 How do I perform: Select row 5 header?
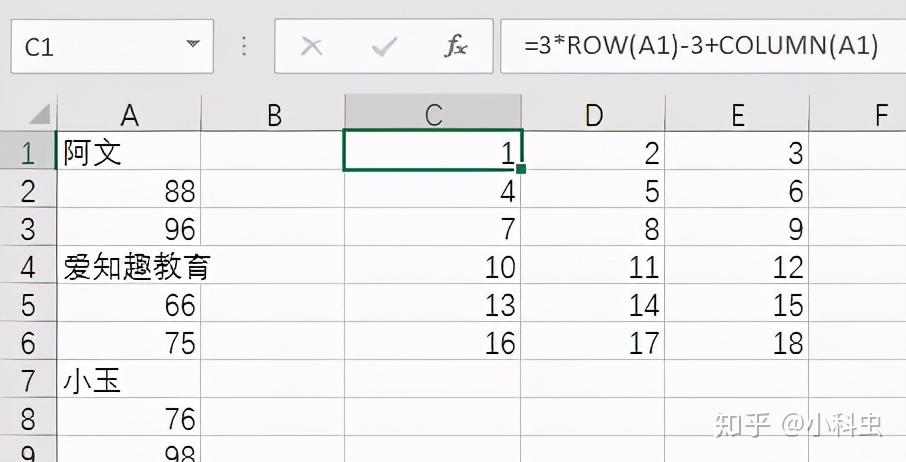pyautogui.click(x=28, y=303)
